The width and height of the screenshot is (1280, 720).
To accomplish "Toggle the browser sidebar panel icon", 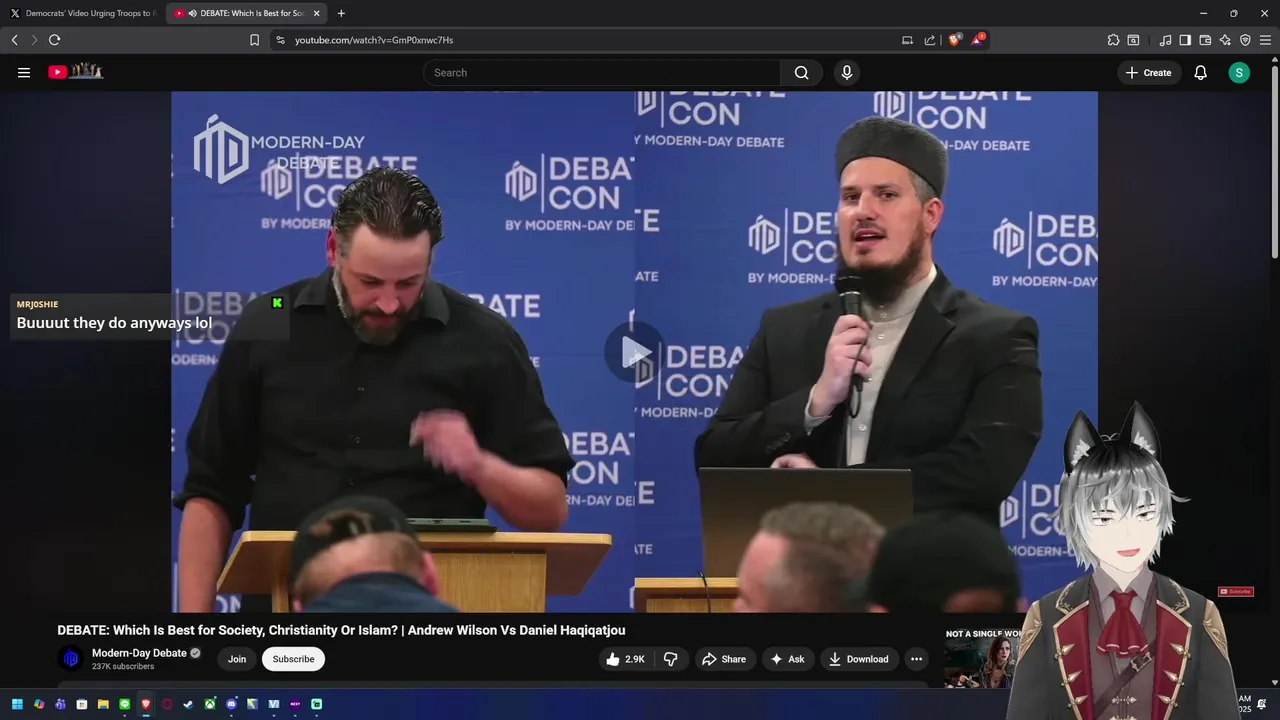I will 1185,40.
